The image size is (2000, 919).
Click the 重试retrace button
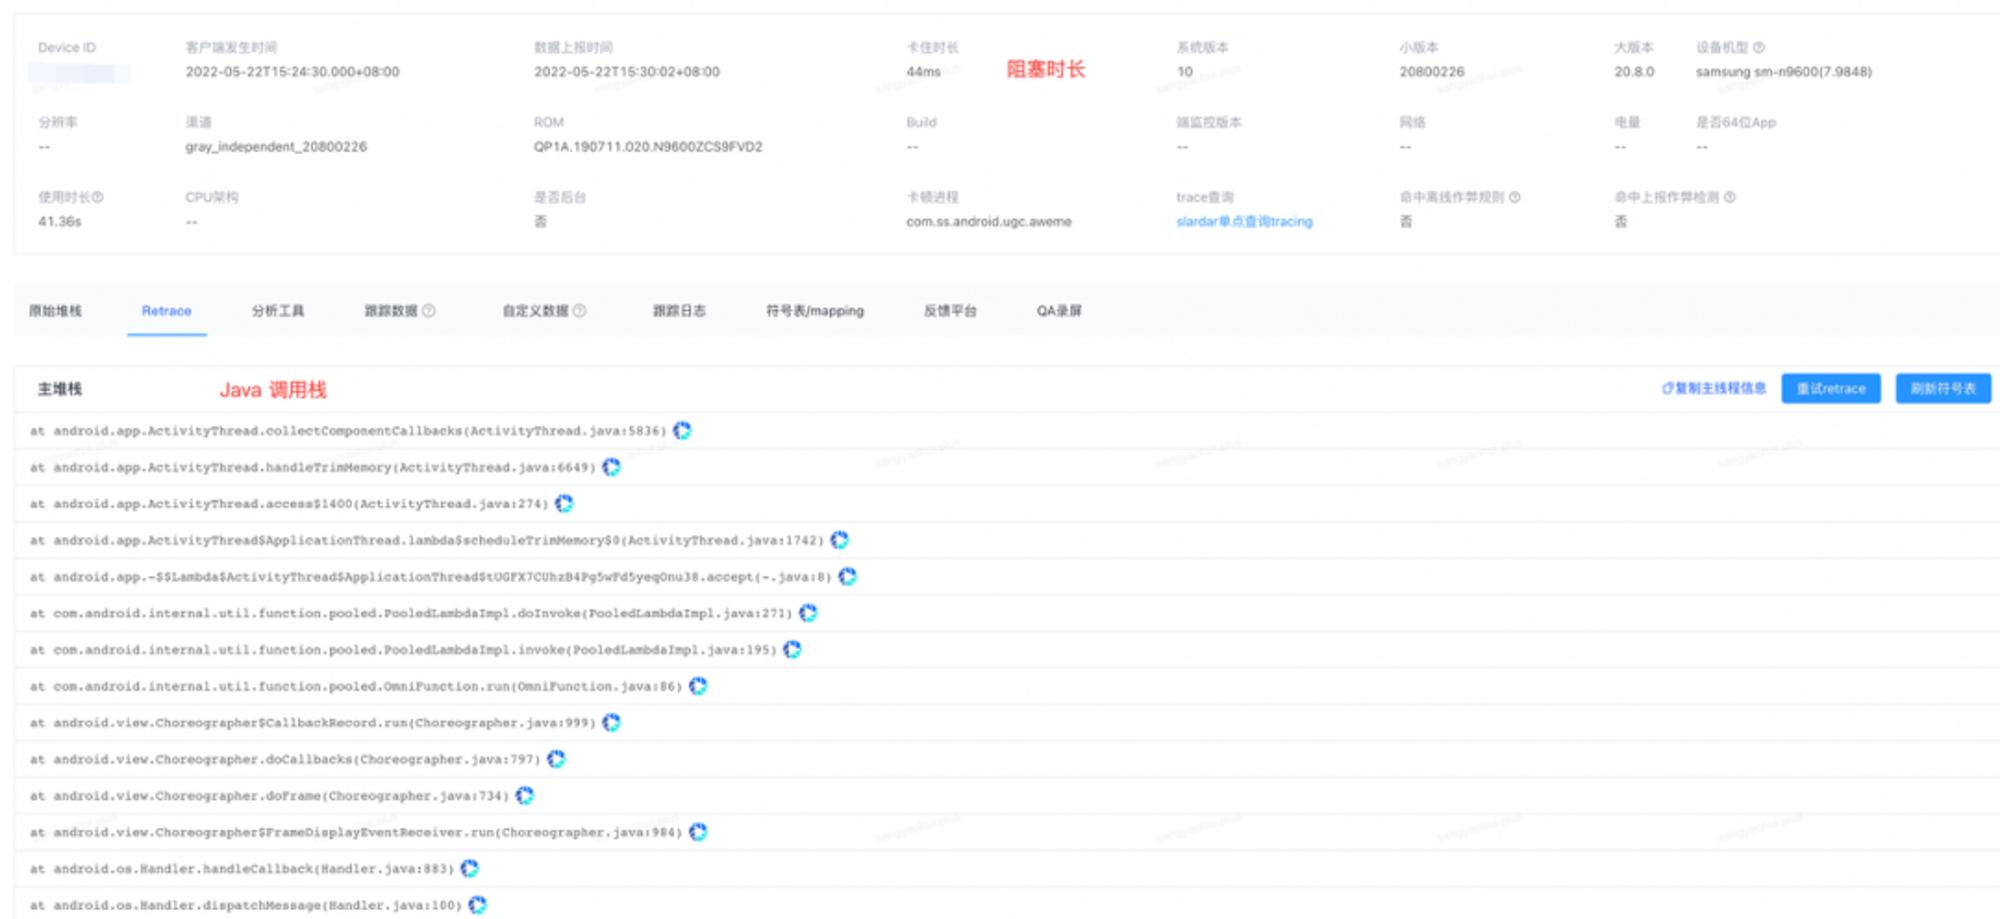[1831, 389]
